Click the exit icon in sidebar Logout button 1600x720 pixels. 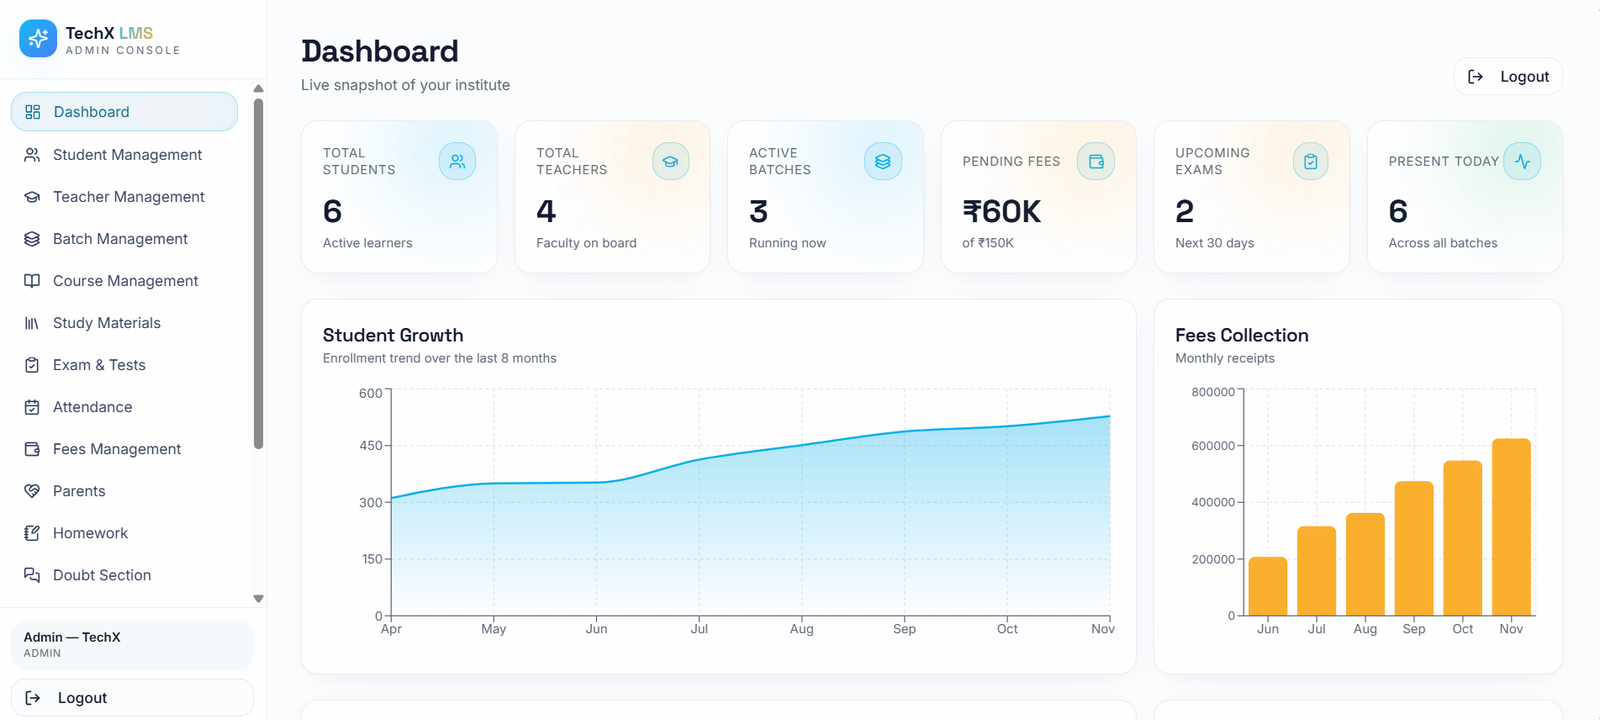click(33, 698)
